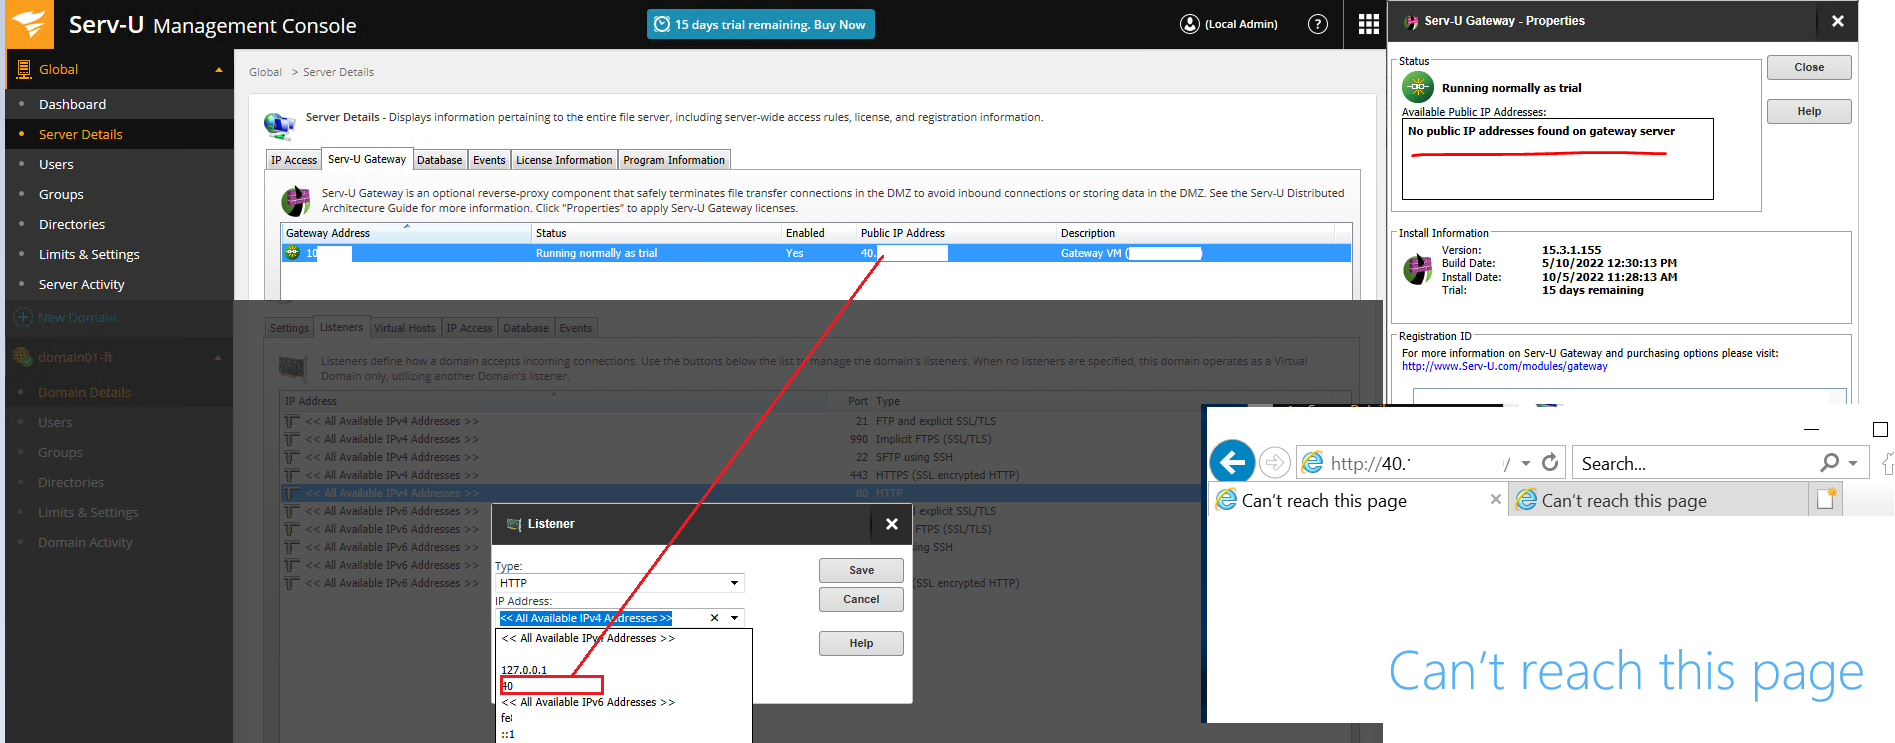Screen dimensions: 1895x743
Task: Open new browser tab button
Action: coord(1826,498)
